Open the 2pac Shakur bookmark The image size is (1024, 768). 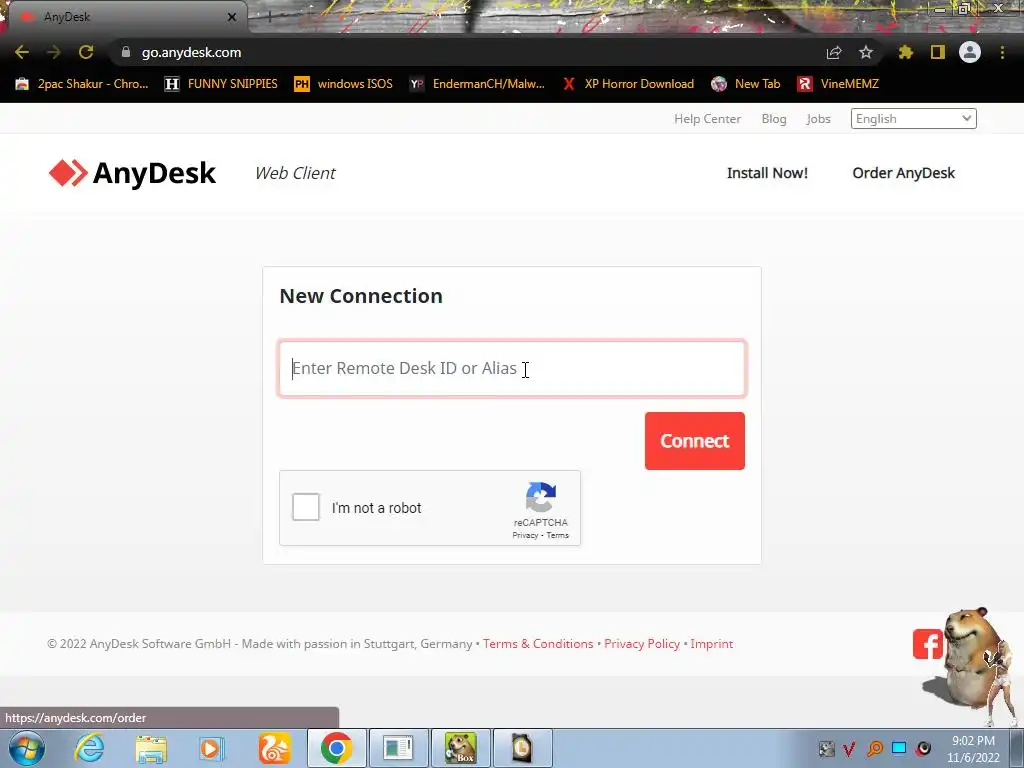(82, 84)
